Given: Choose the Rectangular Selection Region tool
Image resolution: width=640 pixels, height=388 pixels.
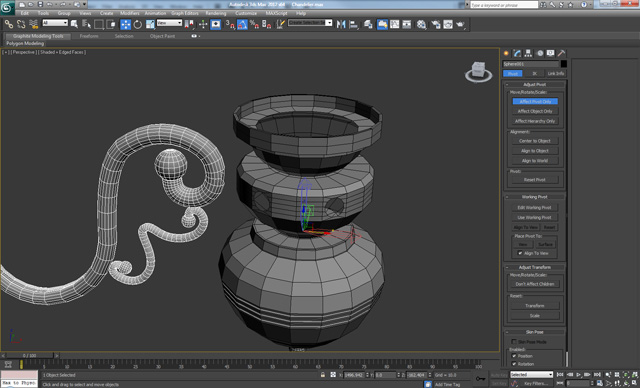Looking at the screenshot, I should tap(98, 24).
